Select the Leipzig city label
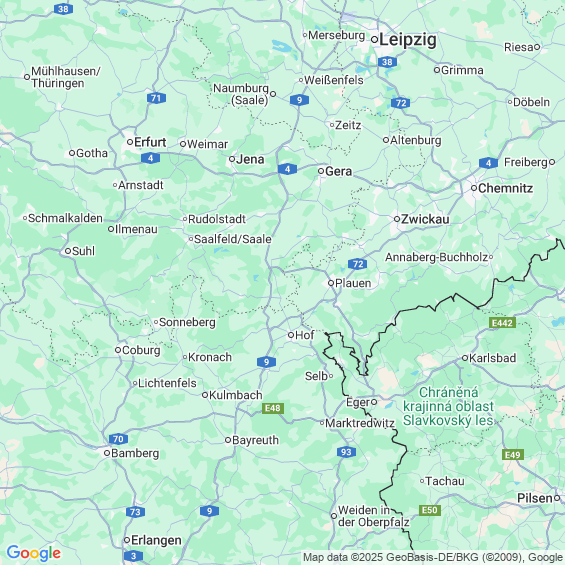Screen dimensions: 565x565 coord(408,39)
